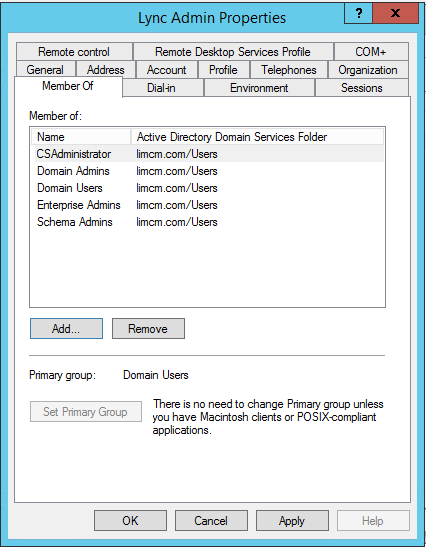This screenshot has width=426, height=549.
Task: Click limcm.com/Users folder for Enterprise Admins
Action: pyautogui.click(x=177, y=205)
